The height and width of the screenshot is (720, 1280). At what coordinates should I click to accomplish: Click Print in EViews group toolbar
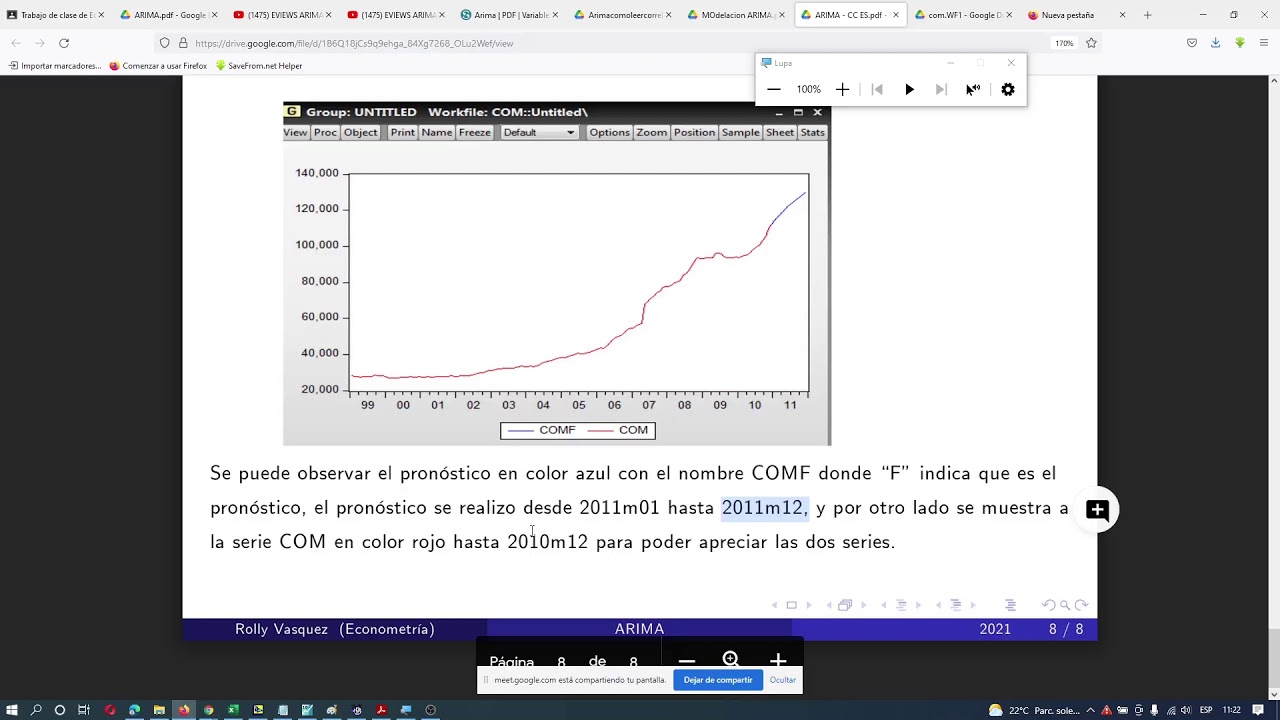click(x=402, y=133)
